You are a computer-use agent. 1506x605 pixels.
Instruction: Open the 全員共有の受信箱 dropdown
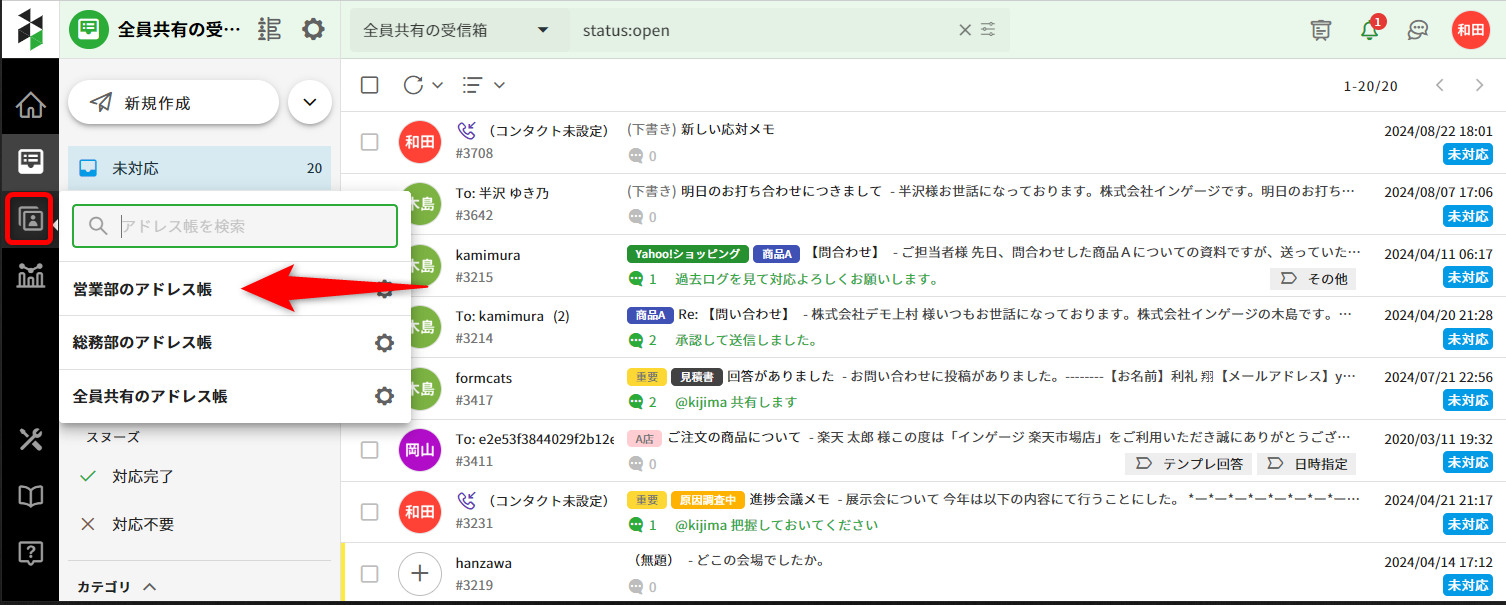point(457,30)
